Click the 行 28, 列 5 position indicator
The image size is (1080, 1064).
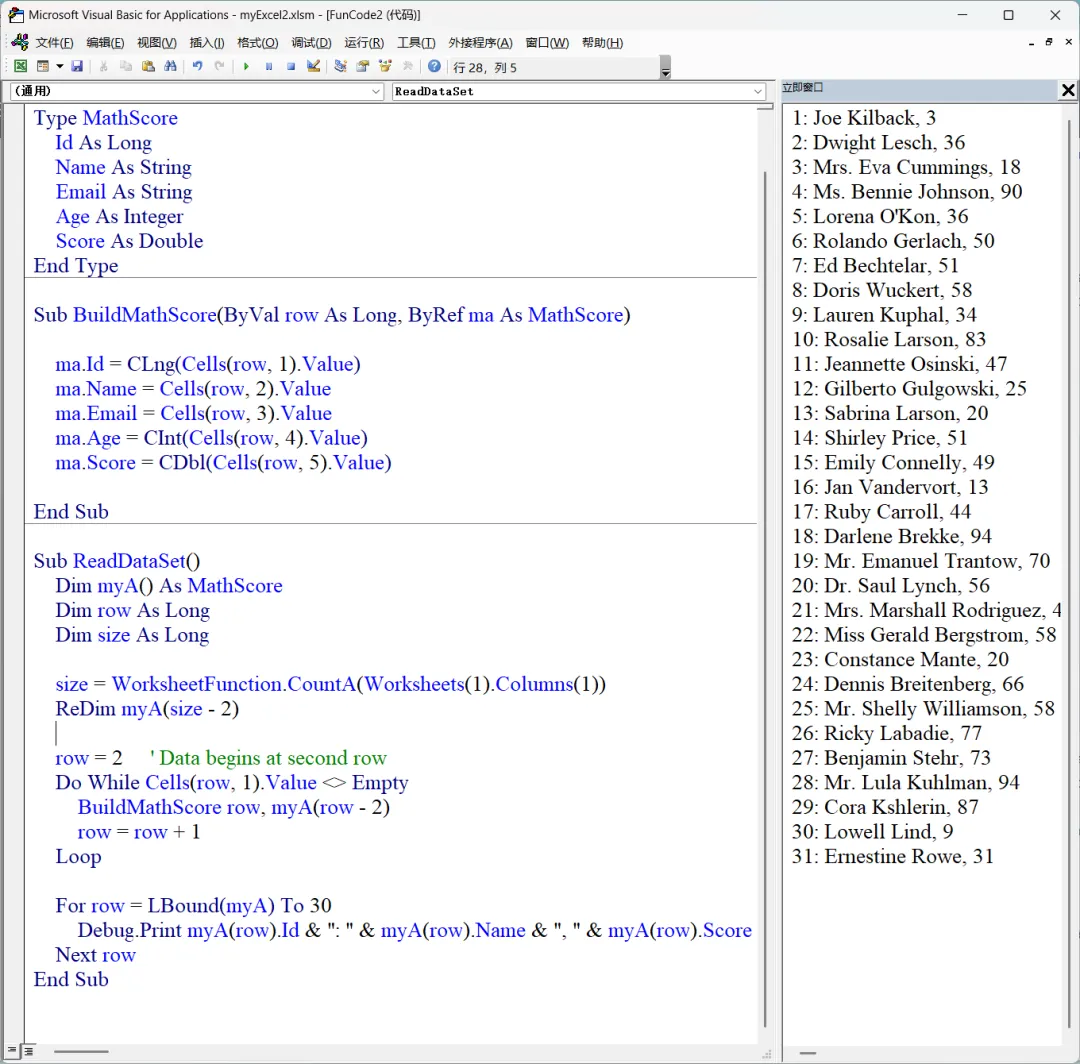point(485,67)
